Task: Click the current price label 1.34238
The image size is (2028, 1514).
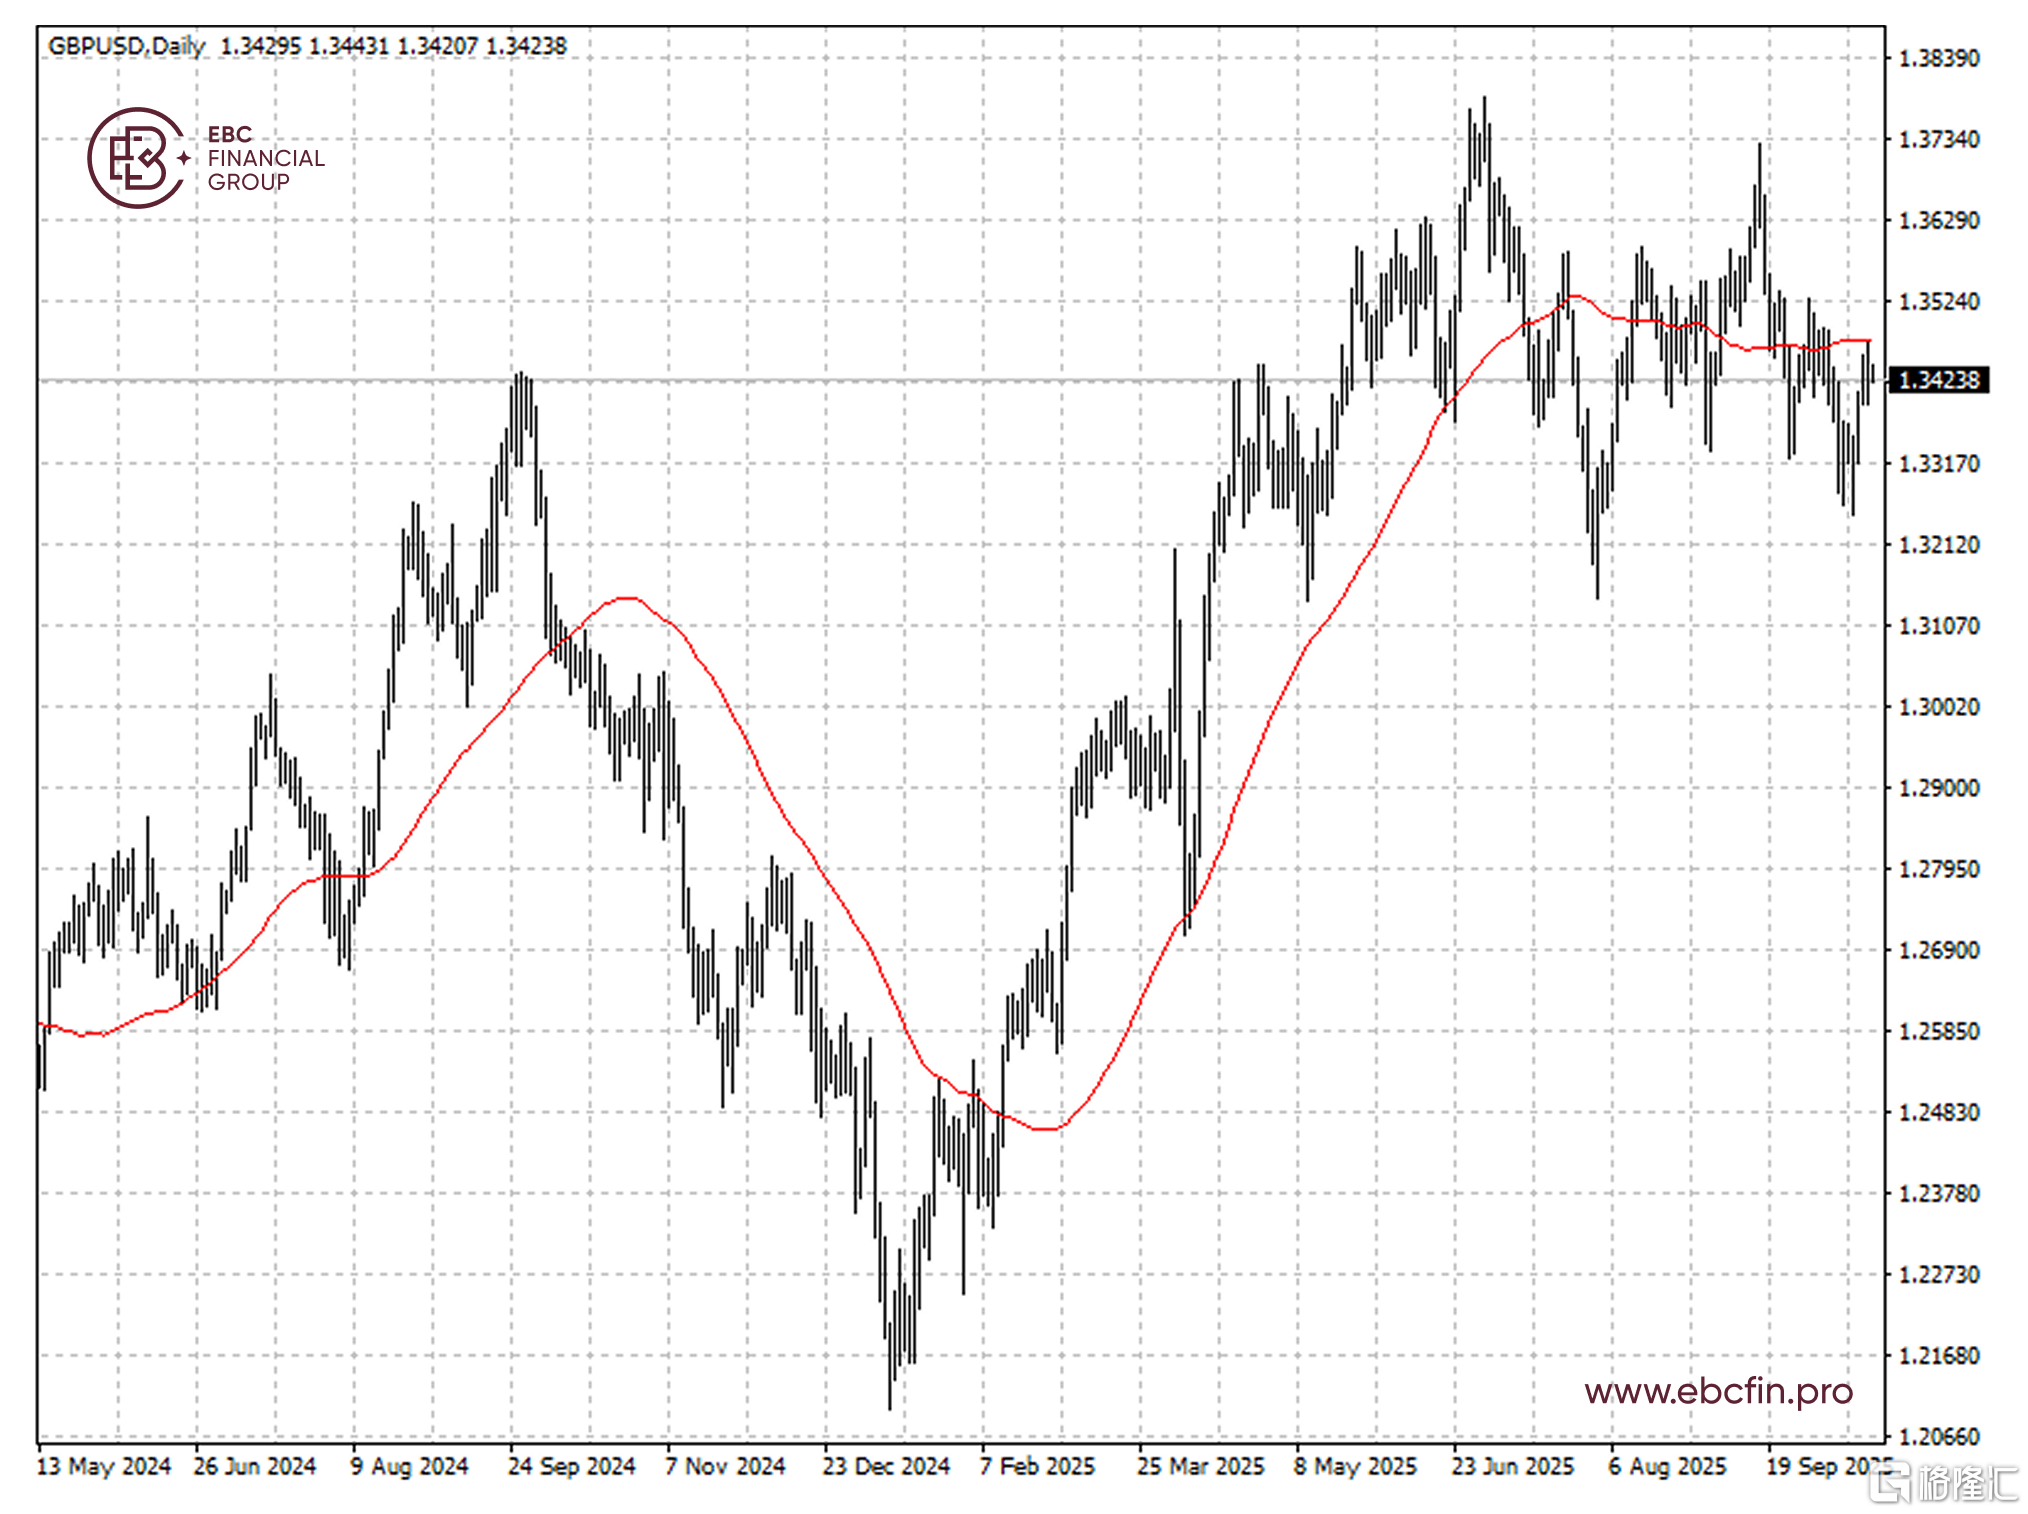Action: (1937, 380)
